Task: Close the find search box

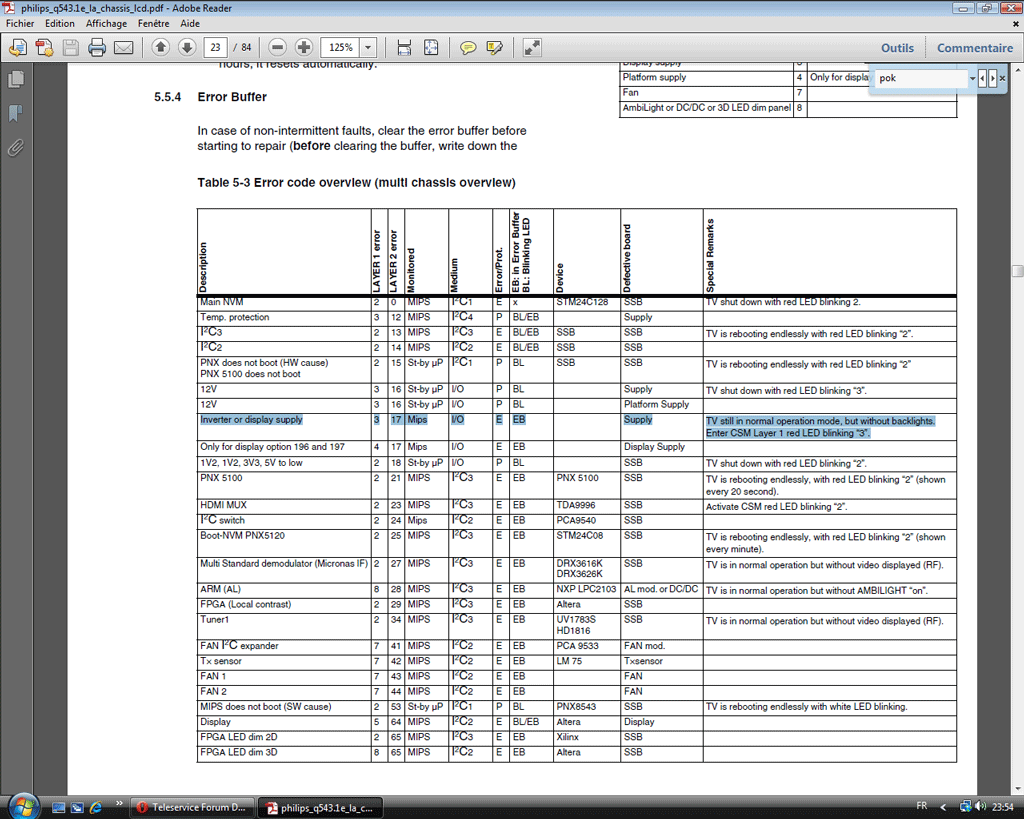Action: point(1002,78)
